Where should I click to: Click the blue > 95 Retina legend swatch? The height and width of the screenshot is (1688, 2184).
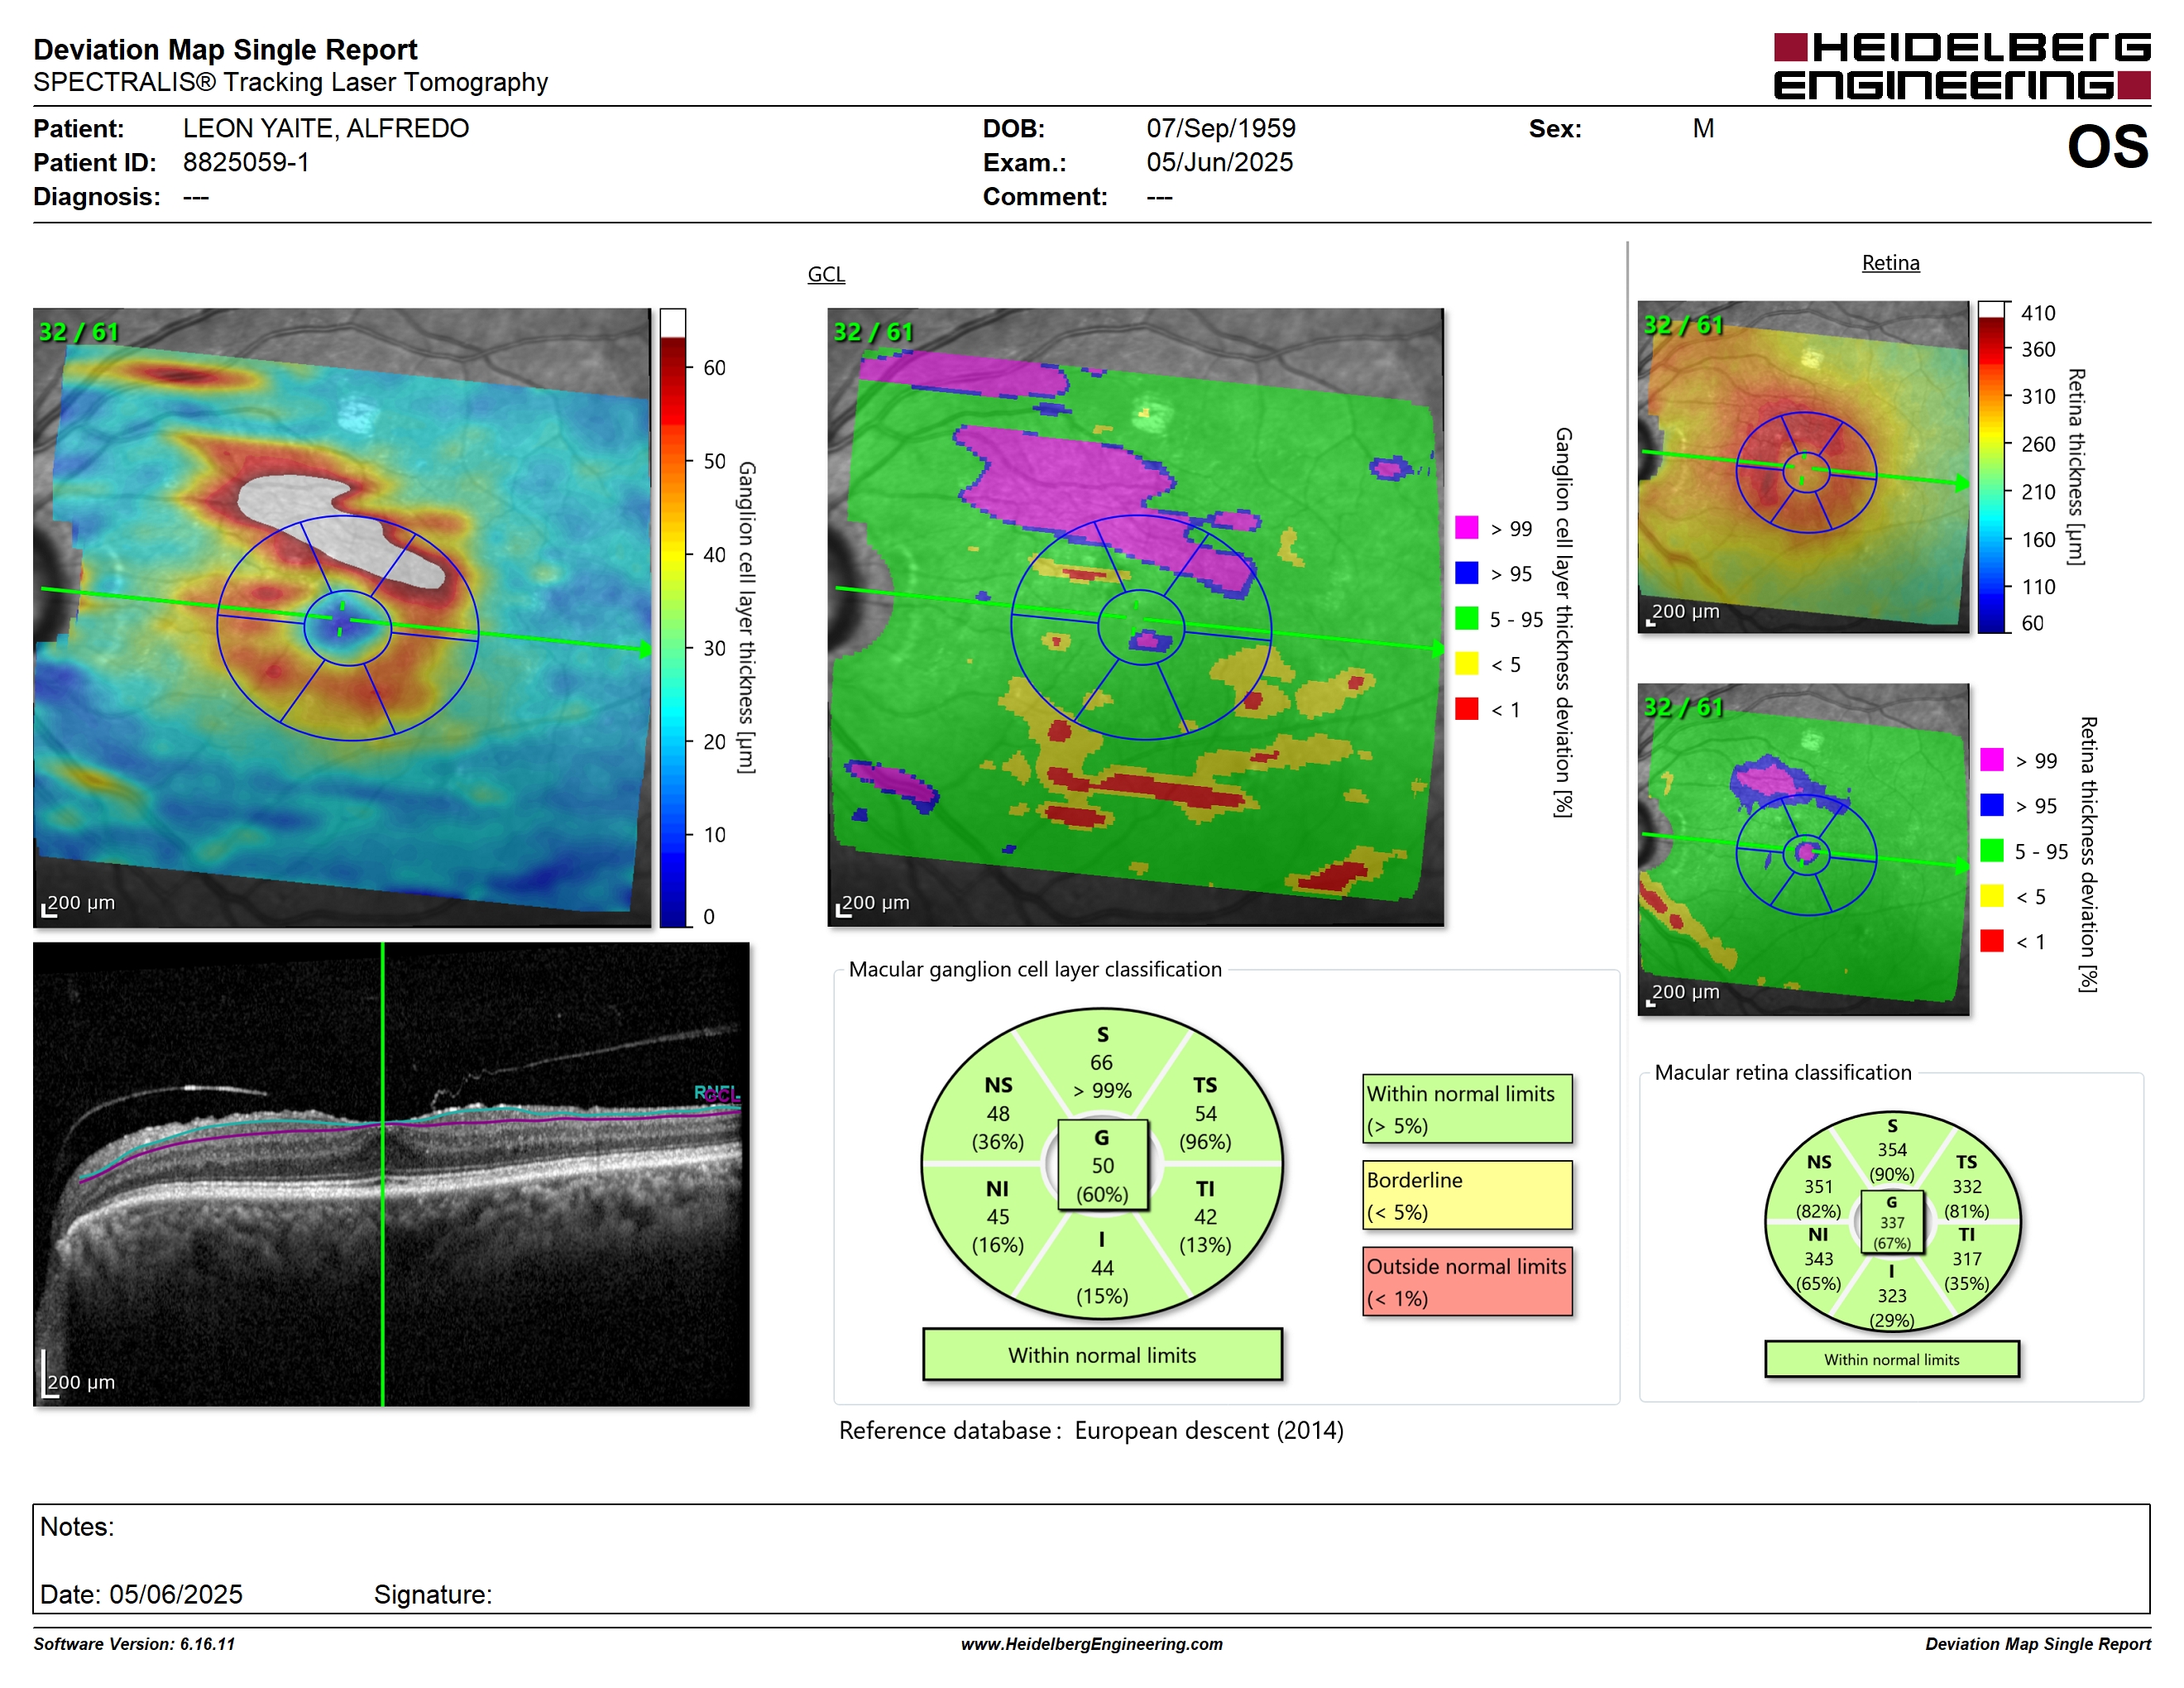tap(1991, 804)
